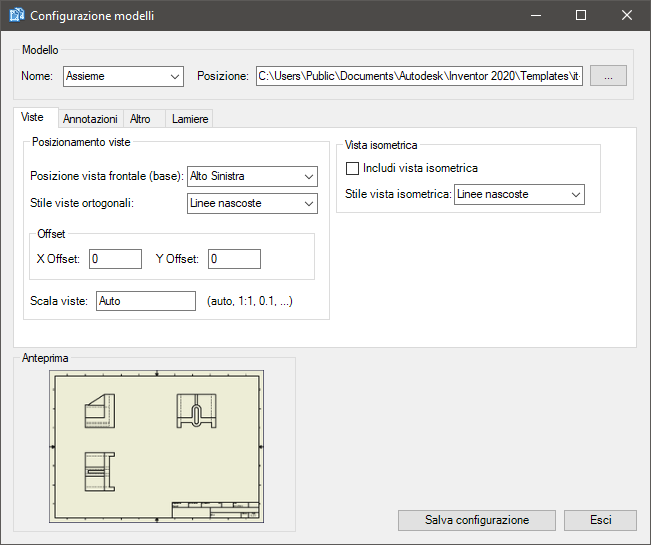Click the Configurazione modelli app icon
This screenshot has height=545, width=651.
point(17,15)
